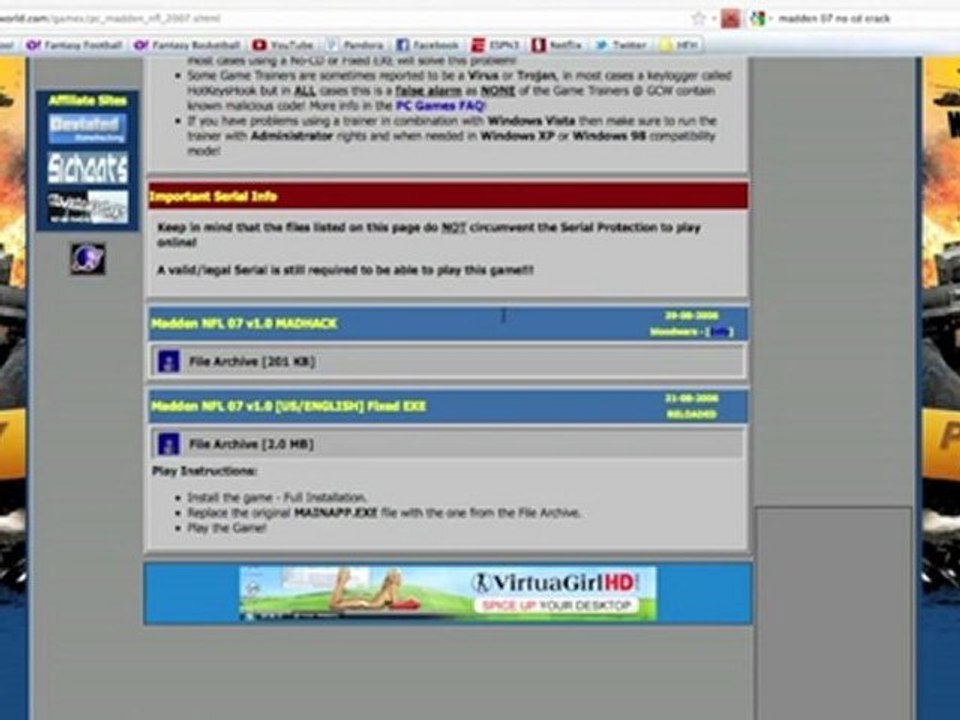The image size is (960, 720).
Task: Open the Pandora bookmark
Action: coord(355,45)
